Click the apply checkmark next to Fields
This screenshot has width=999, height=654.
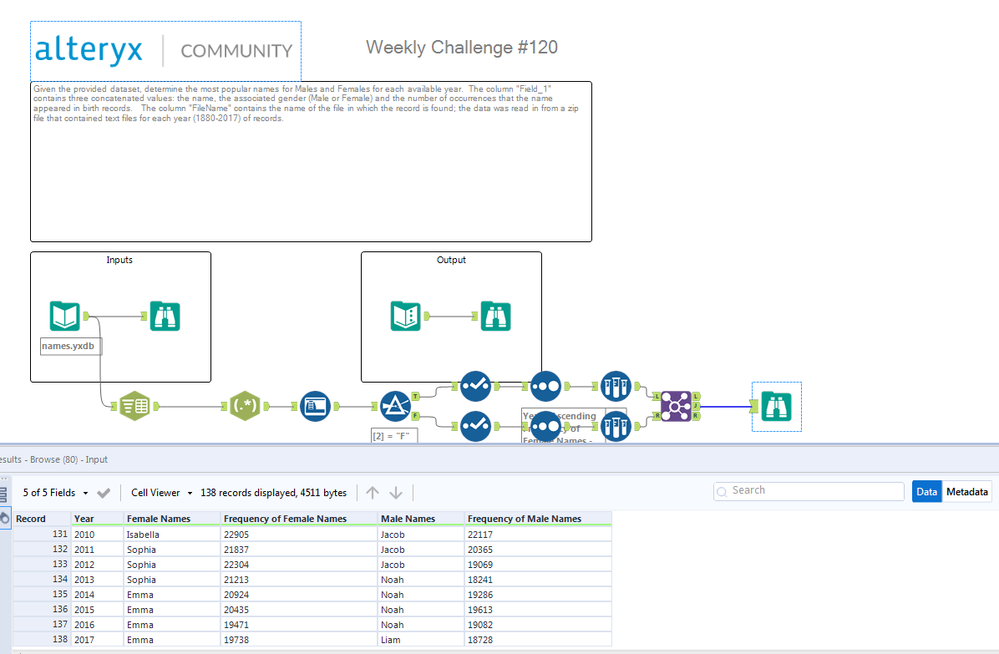(x=104, y=493)
